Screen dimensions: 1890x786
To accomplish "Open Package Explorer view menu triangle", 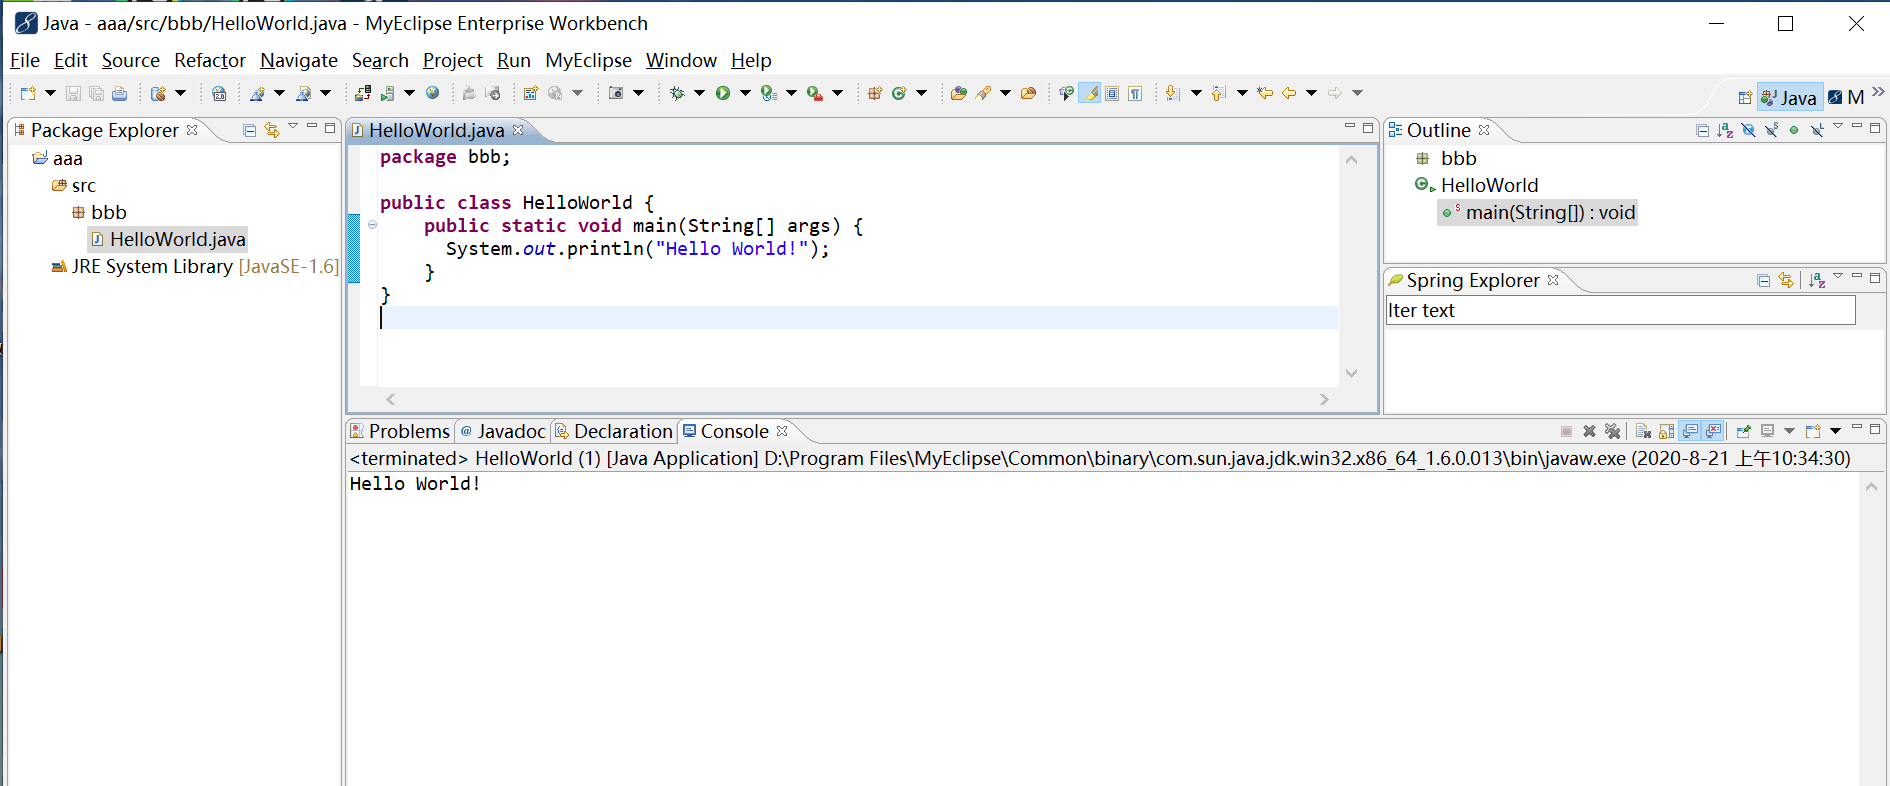I will [x=293, y=127].
